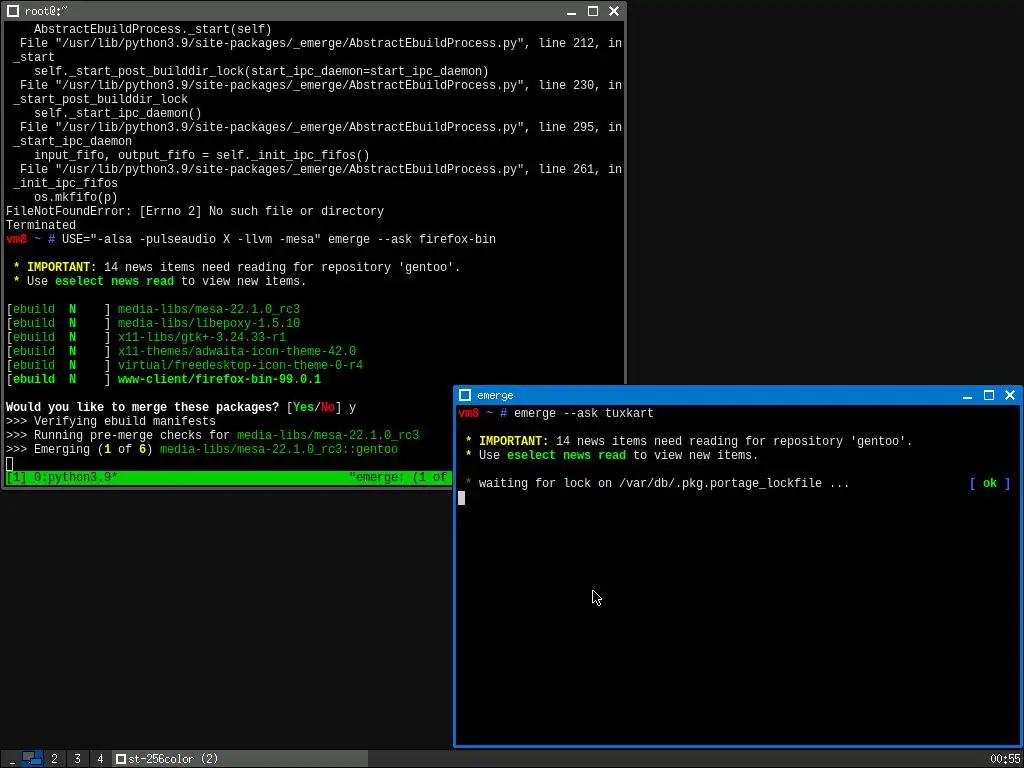Click the 00:55 clock in the taskbar

(x=1004, y=759)
